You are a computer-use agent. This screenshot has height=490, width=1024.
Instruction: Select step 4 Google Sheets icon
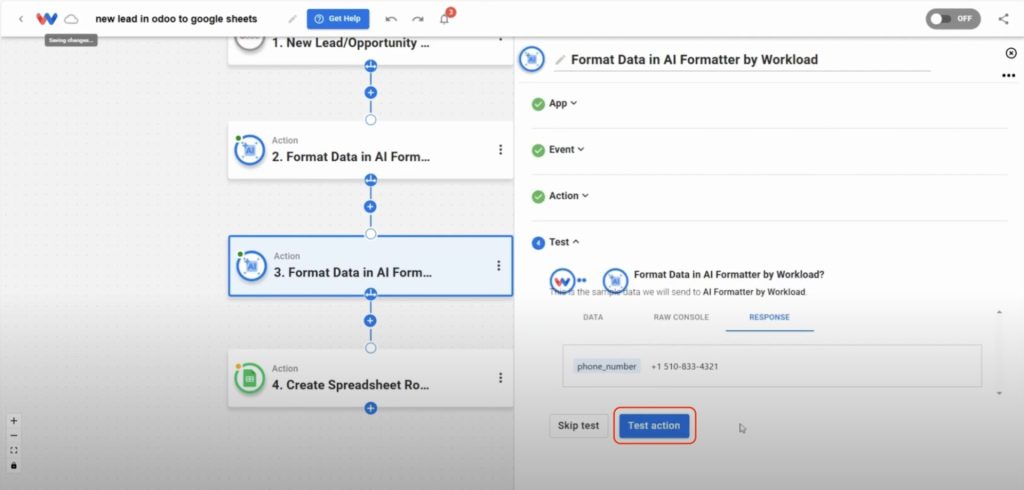pyautogui.click(x=249, y=378)
